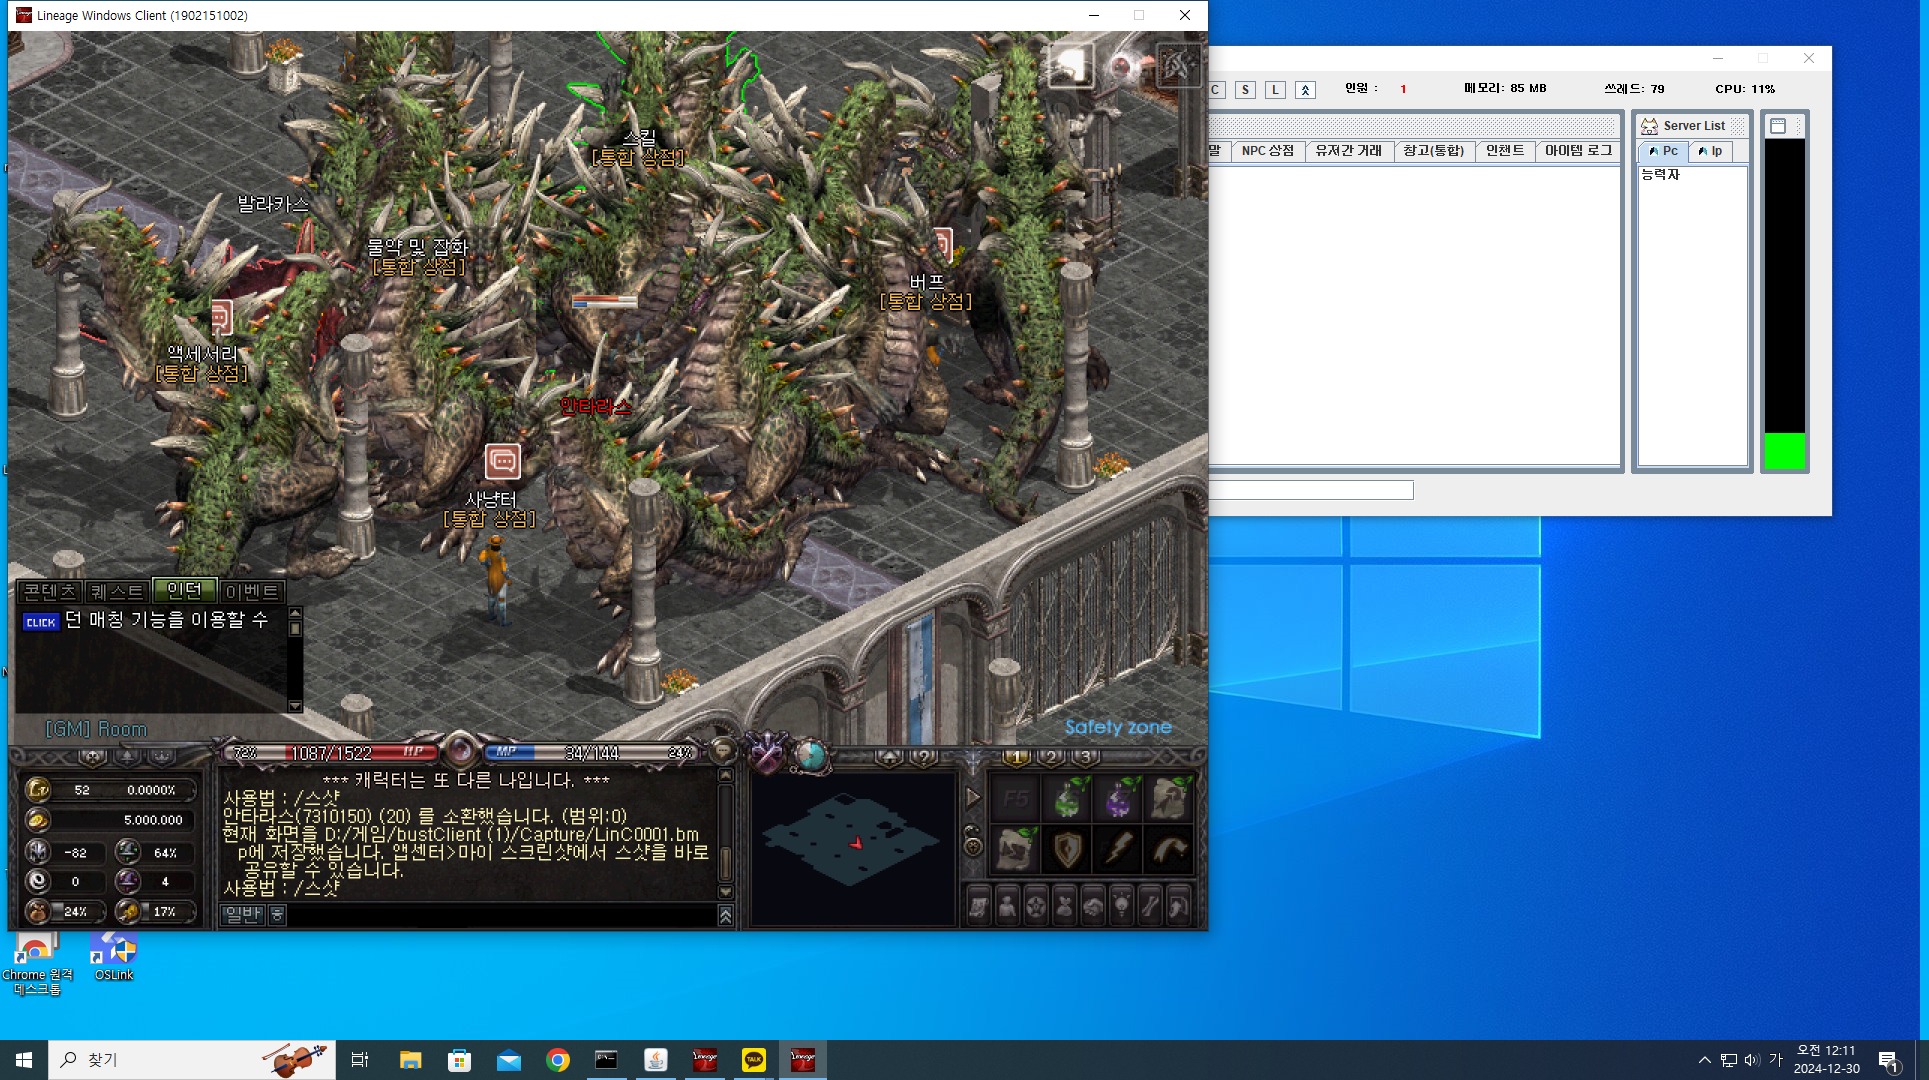Toggle the 일반 chat mode button
The width and height of the screenshot is (1929, 1080).
pos(243,914)
